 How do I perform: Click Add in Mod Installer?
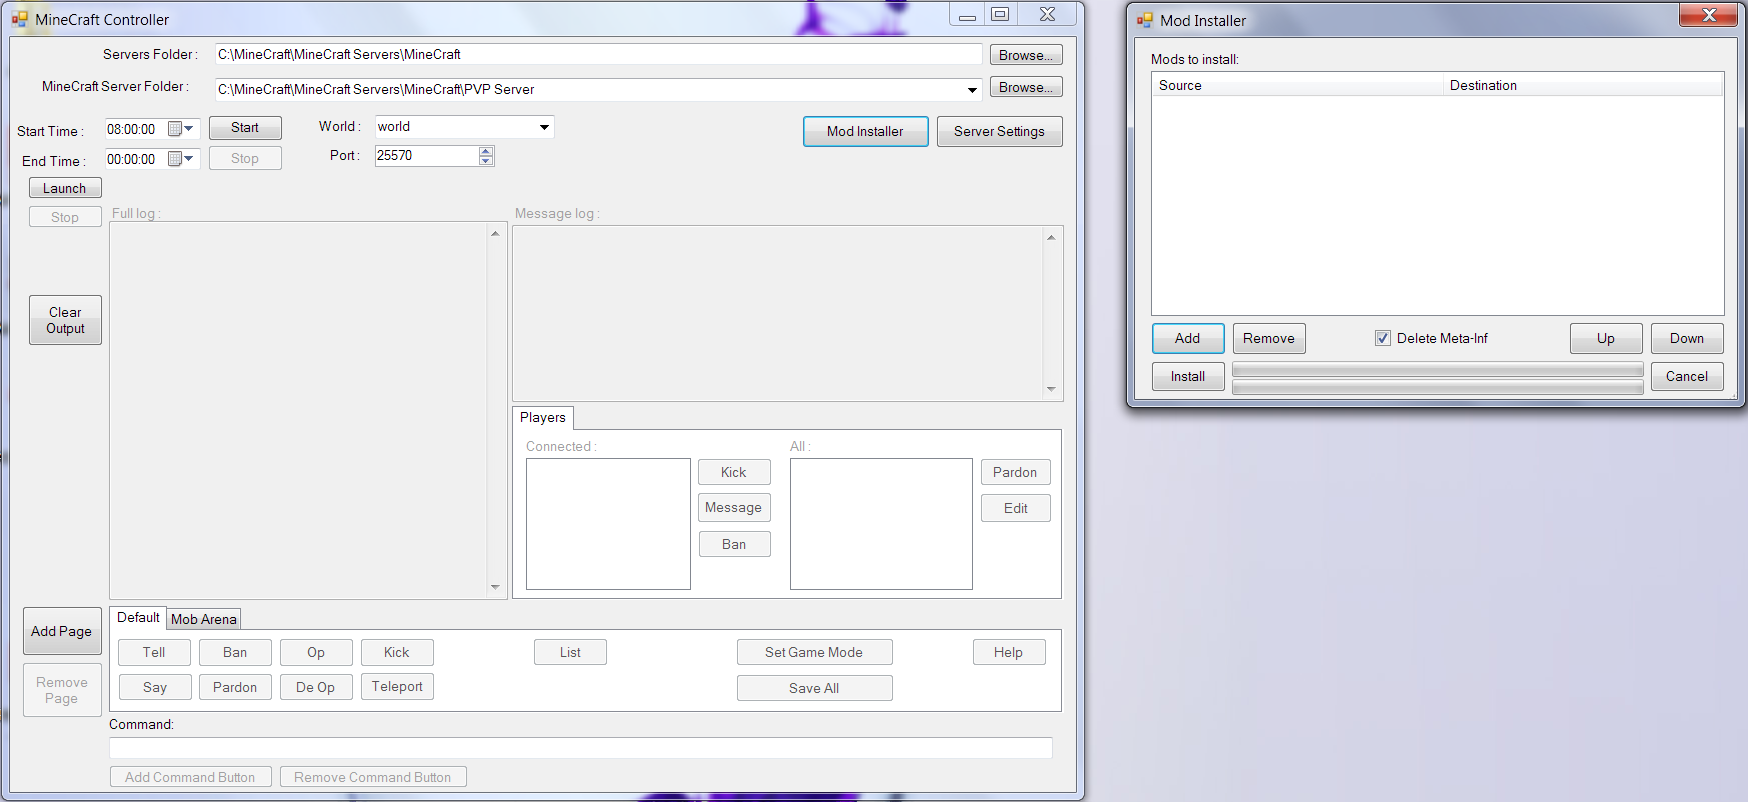point(1188,338)
